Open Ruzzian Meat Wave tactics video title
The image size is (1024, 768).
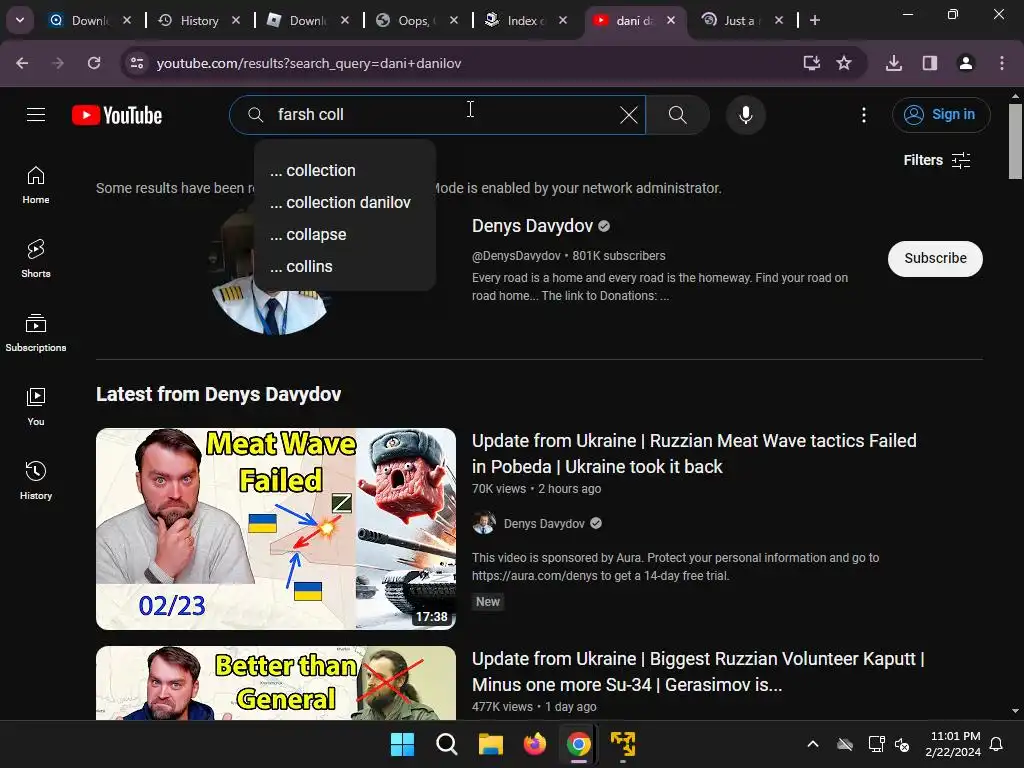tap(694, 454)
